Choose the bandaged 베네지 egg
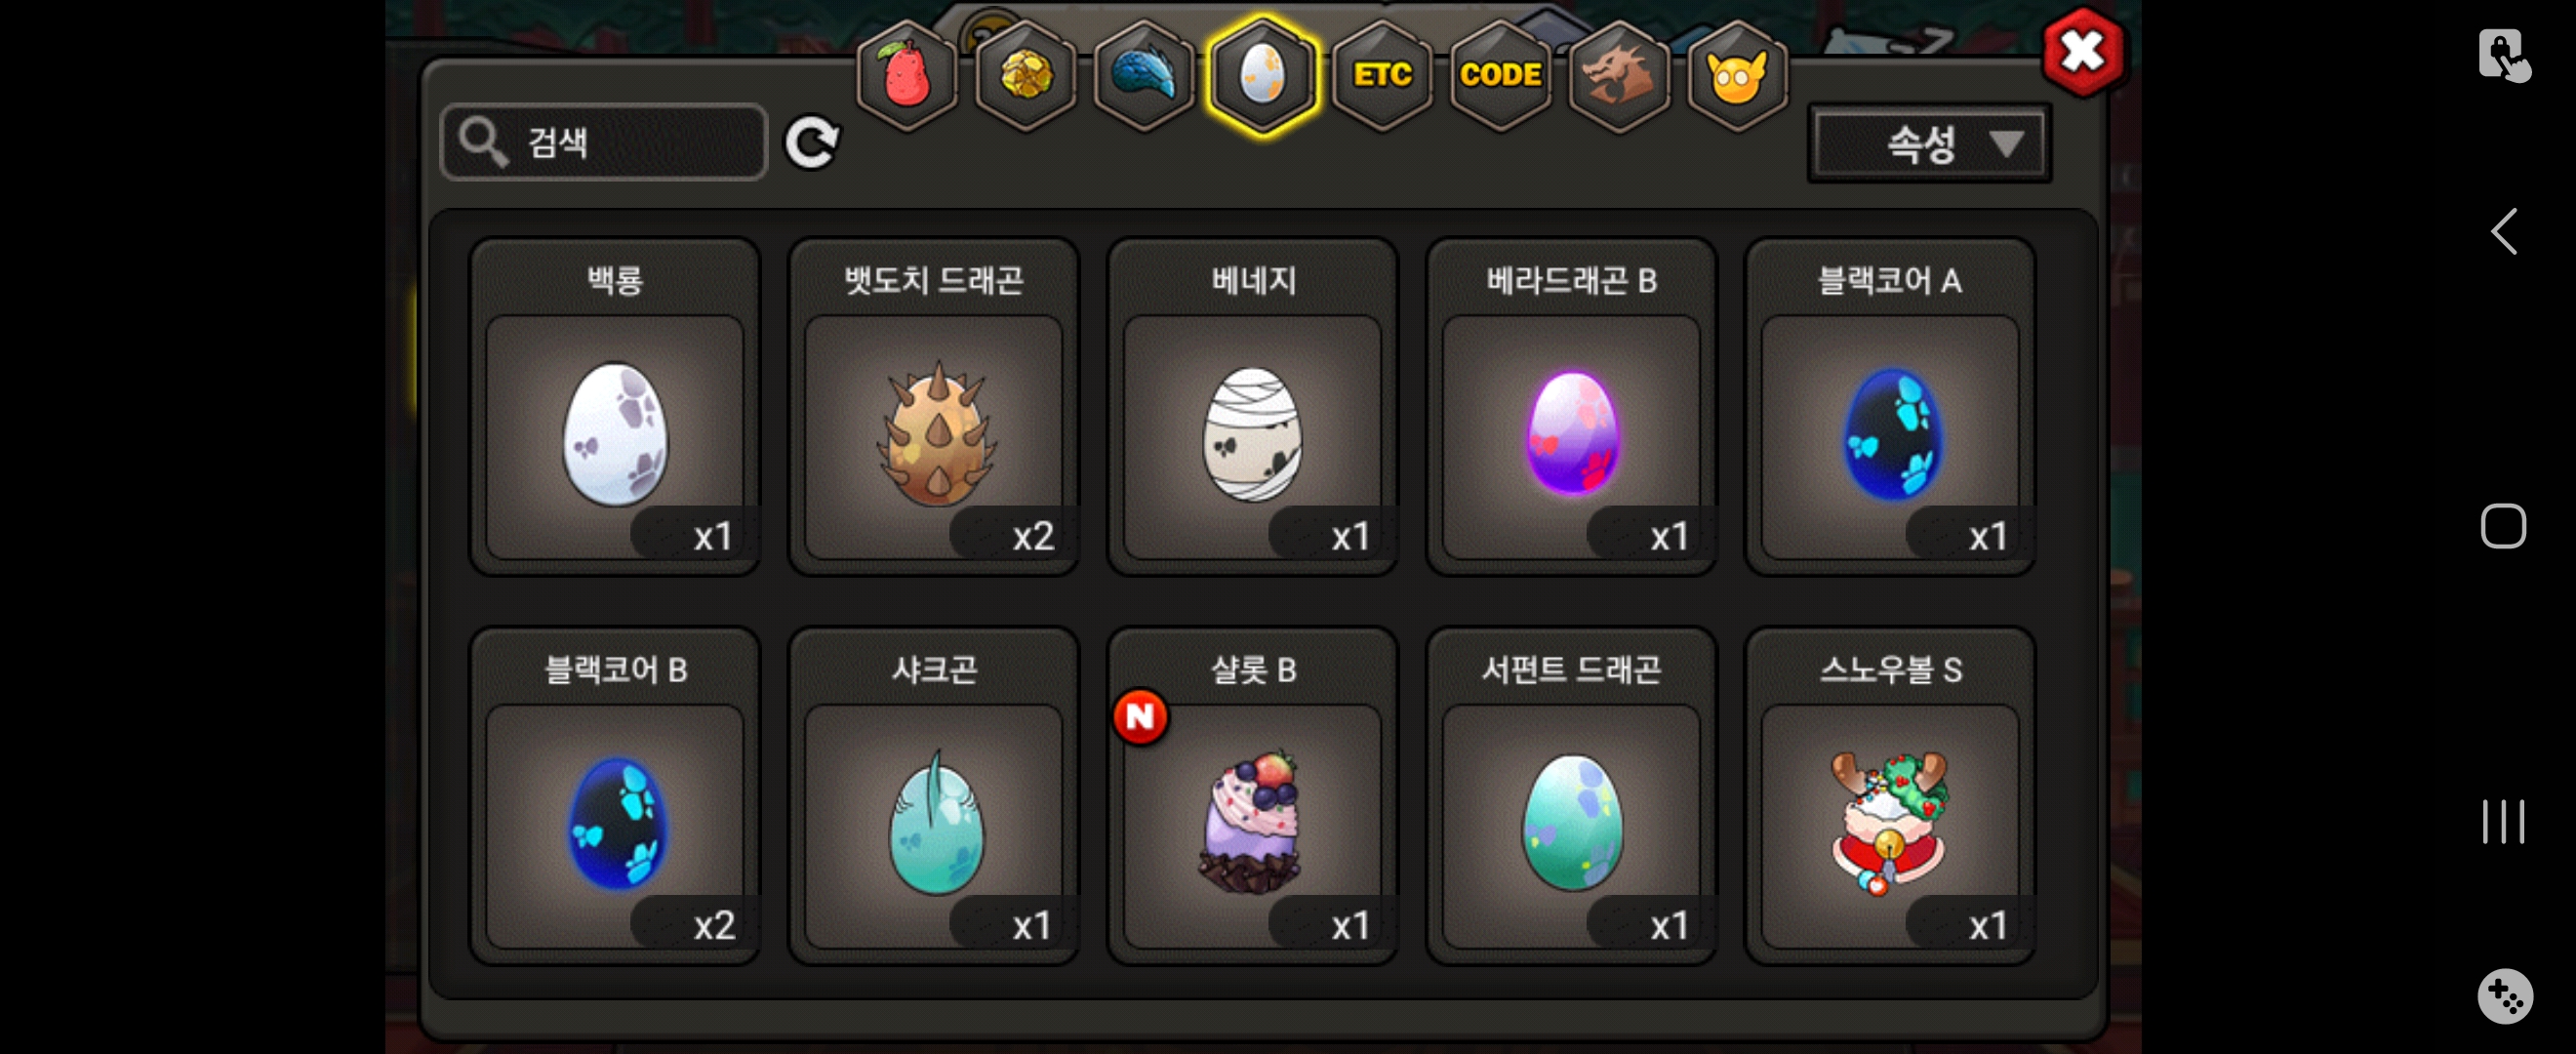 pyautogui.click(x=1252, y=406)
